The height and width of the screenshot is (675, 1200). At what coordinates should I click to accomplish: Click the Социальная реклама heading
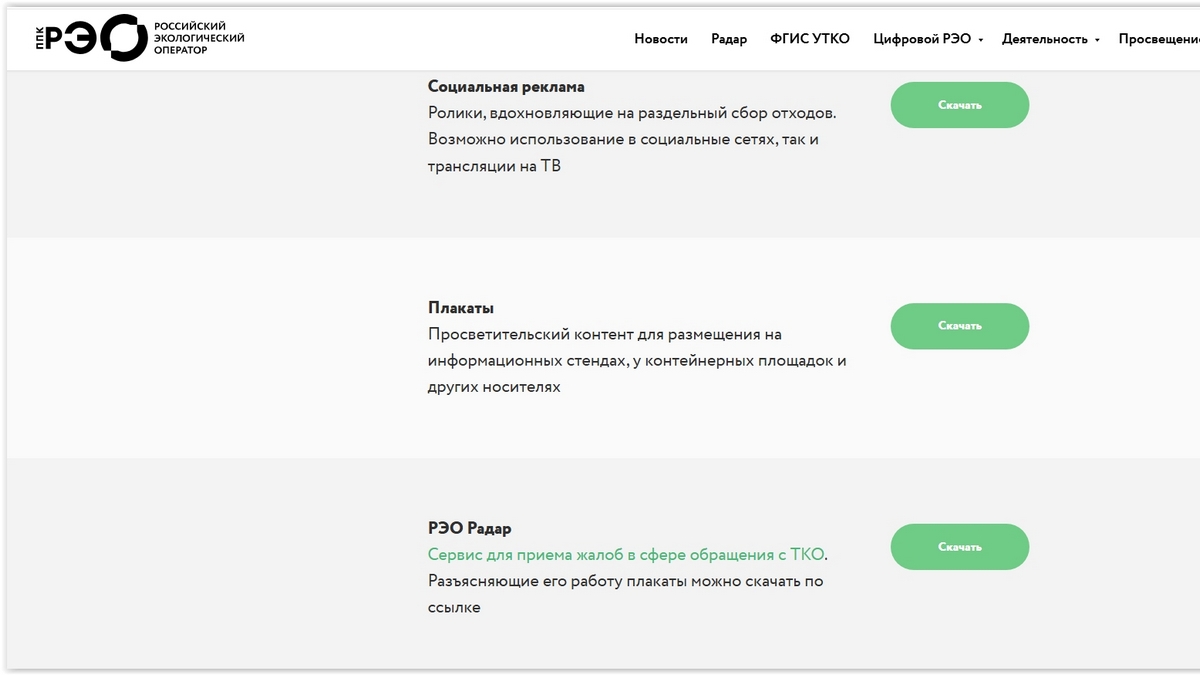tap(506, 87)
